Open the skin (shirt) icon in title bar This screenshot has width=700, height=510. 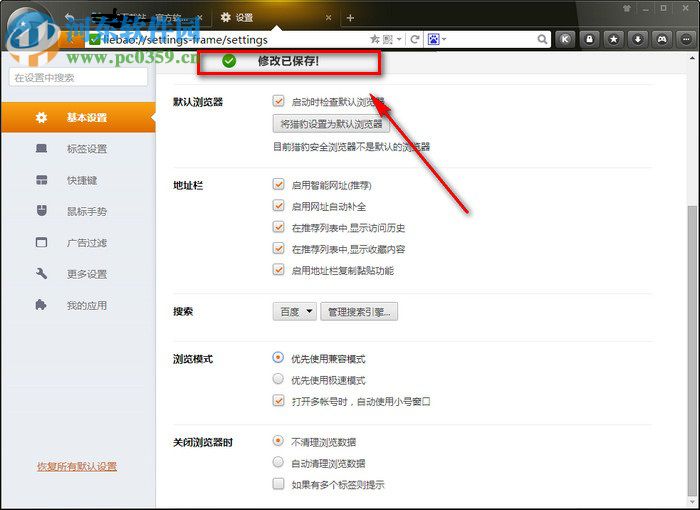(x=627, y=8)
